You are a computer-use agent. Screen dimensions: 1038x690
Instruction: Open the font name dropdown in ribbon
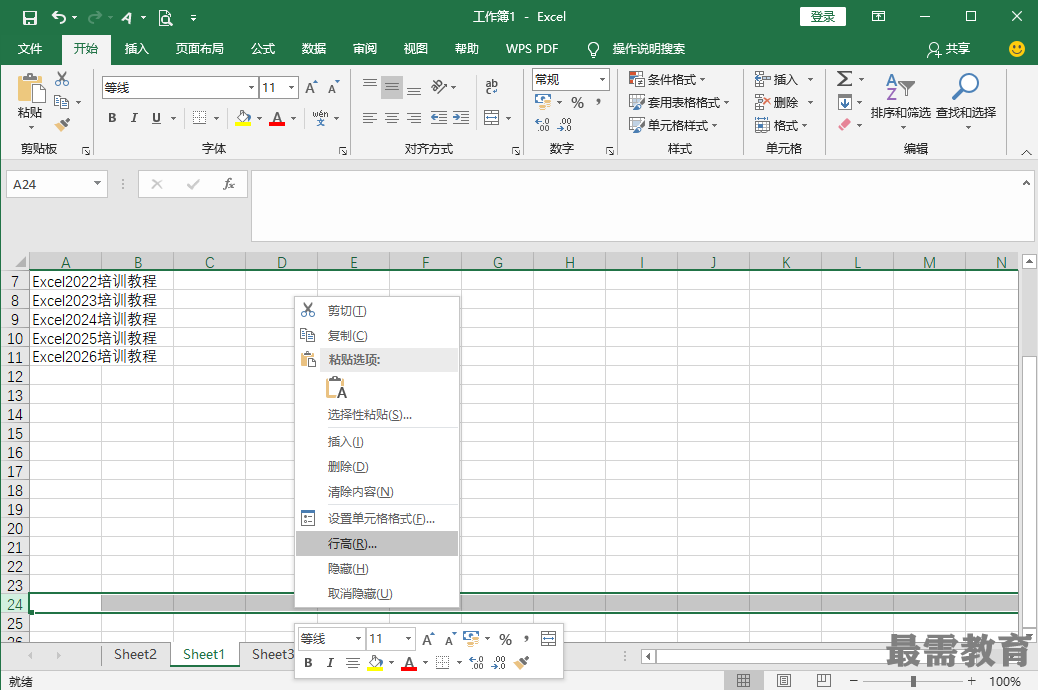coord(251,87)
